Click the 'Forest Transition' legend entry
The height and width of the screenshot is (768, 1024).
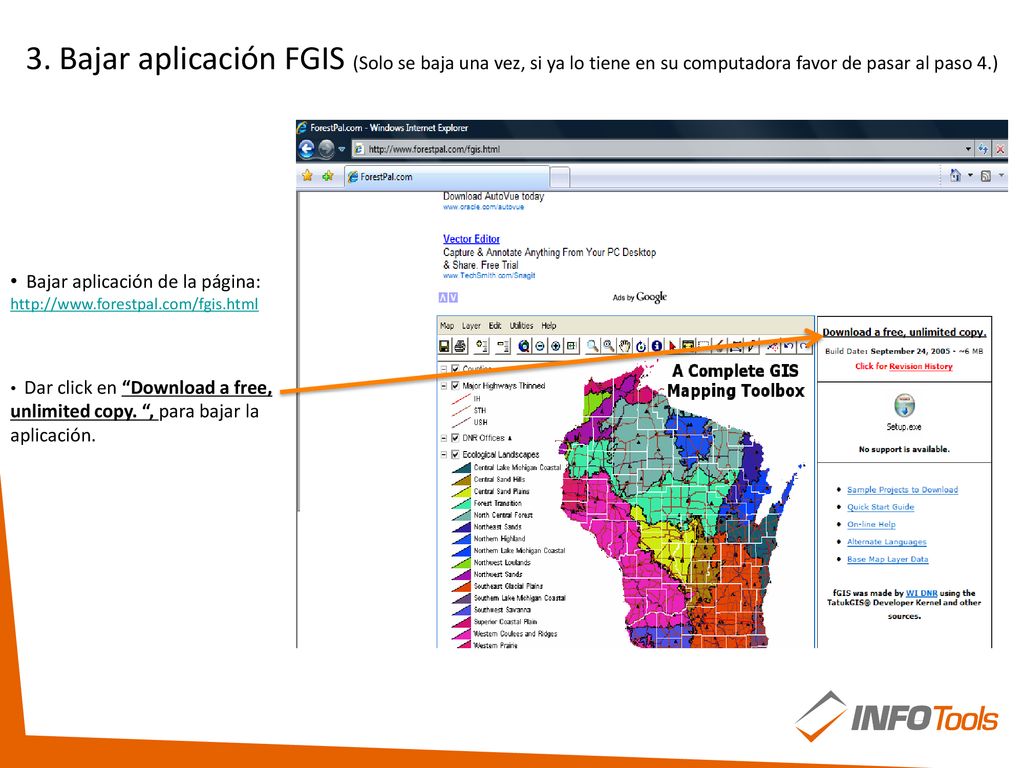click(498, 504)
